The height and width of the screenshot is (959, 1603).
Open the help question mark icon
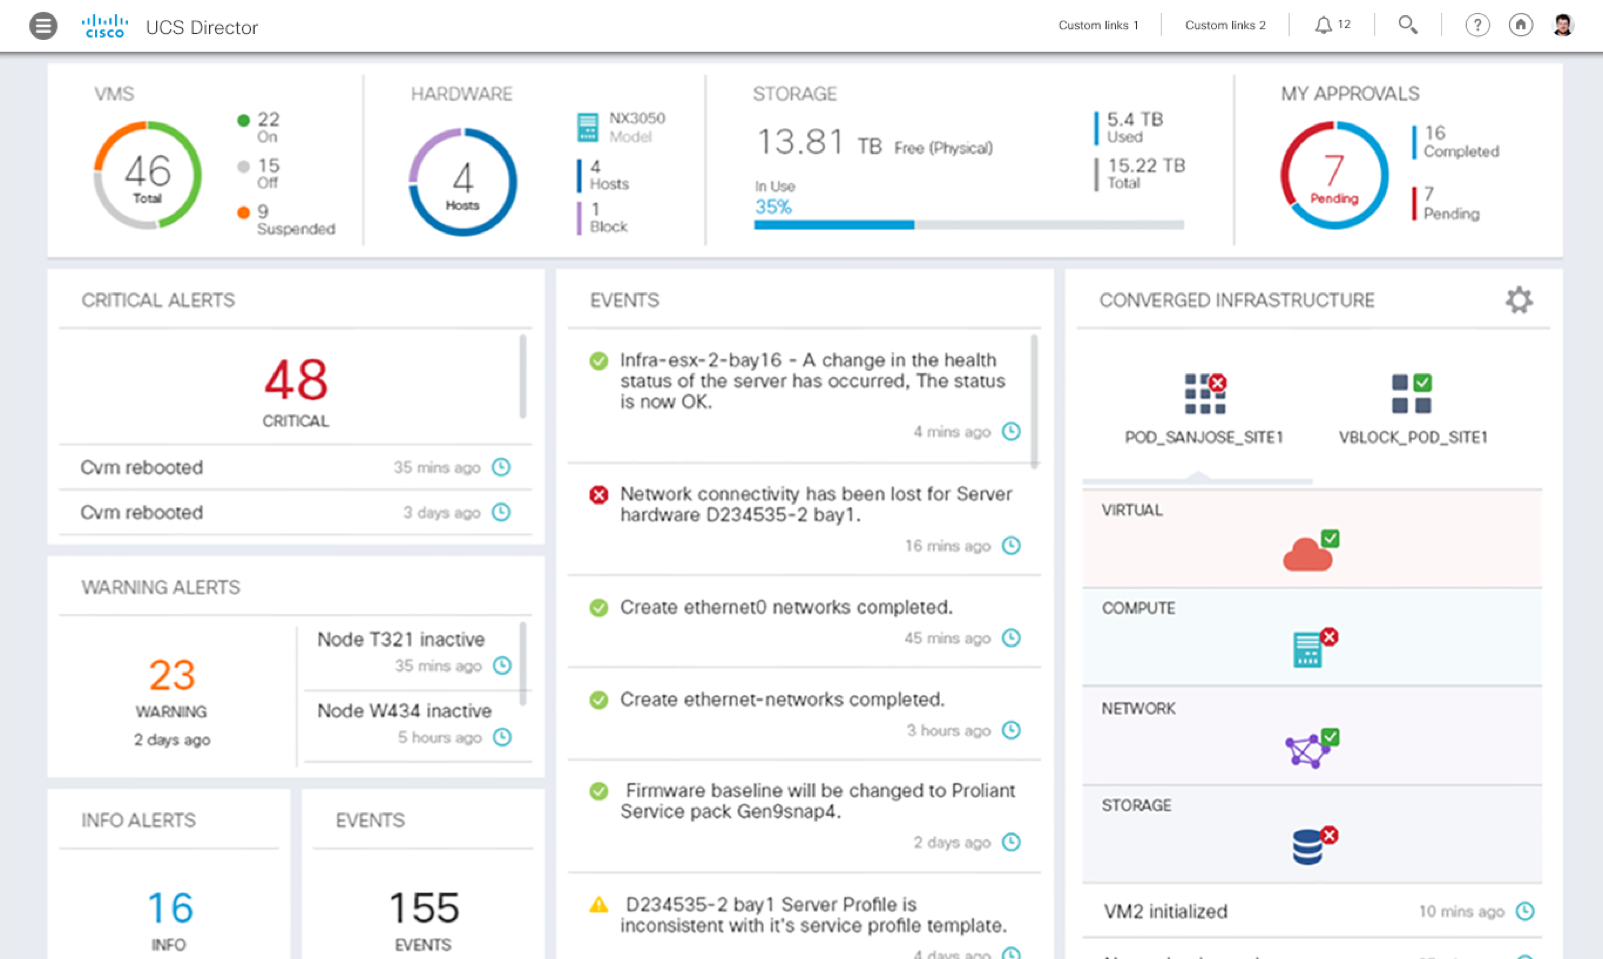coord(1477,25)
